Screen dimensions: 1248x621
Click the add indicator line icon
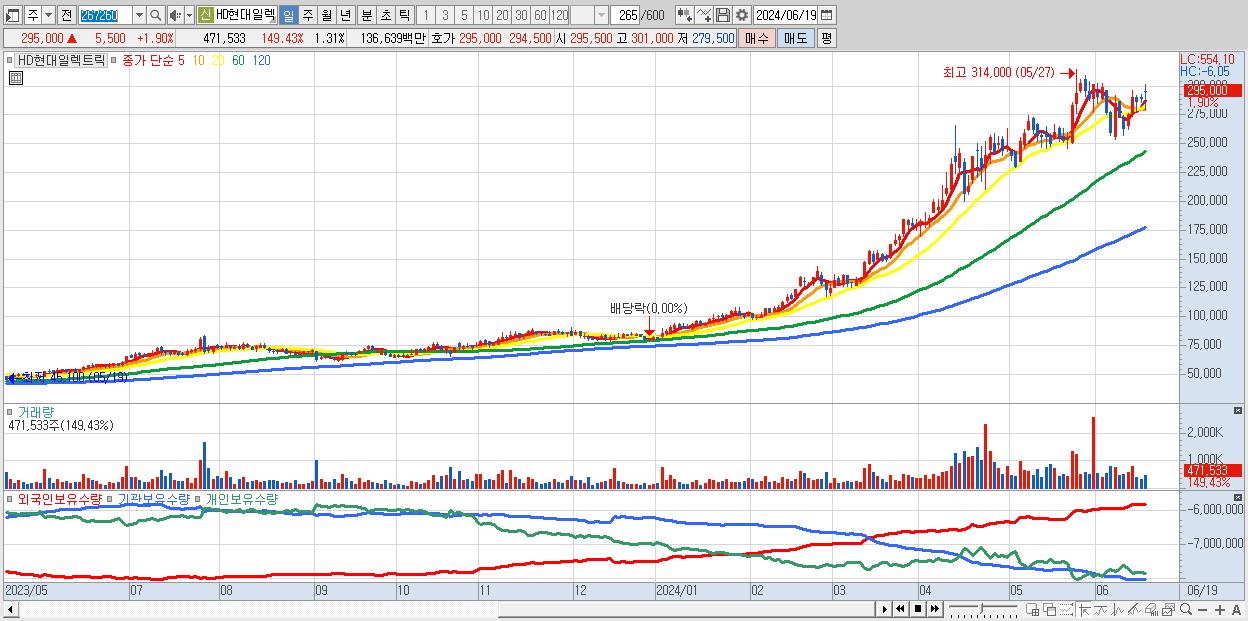(x=704, y=15)
